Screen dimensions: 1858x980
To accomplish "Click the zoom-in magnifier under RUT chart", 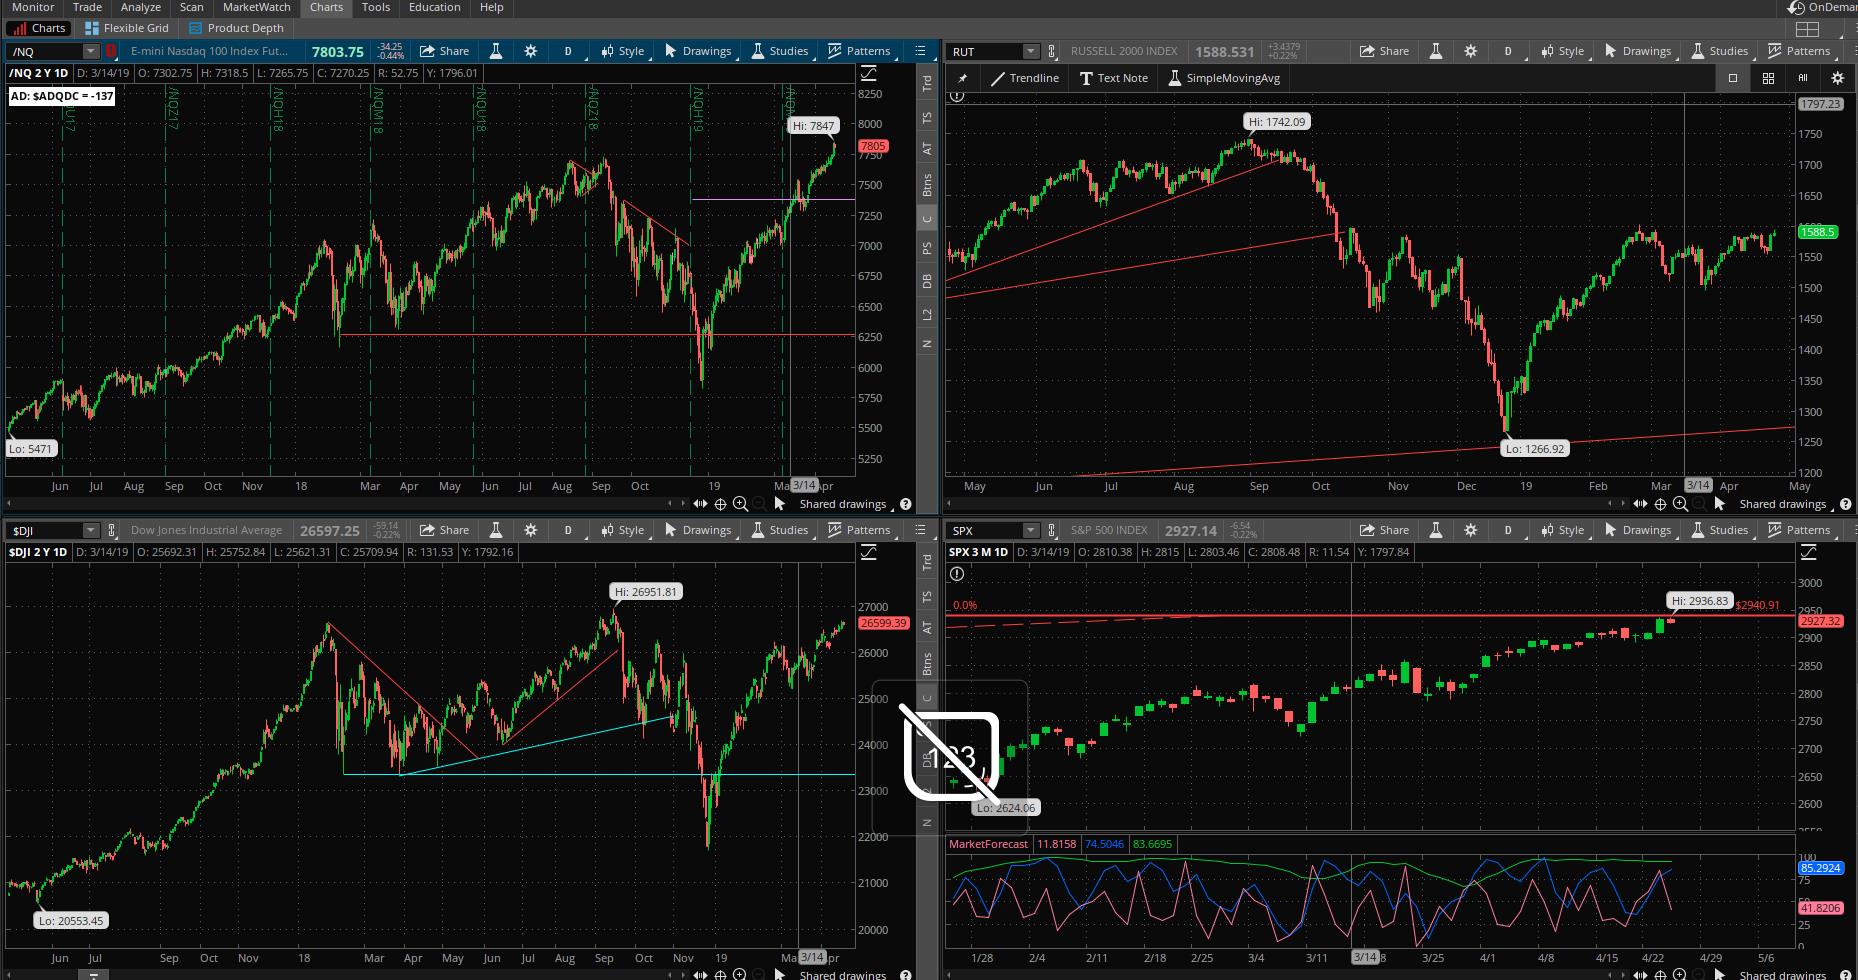I will [1680, 504].
